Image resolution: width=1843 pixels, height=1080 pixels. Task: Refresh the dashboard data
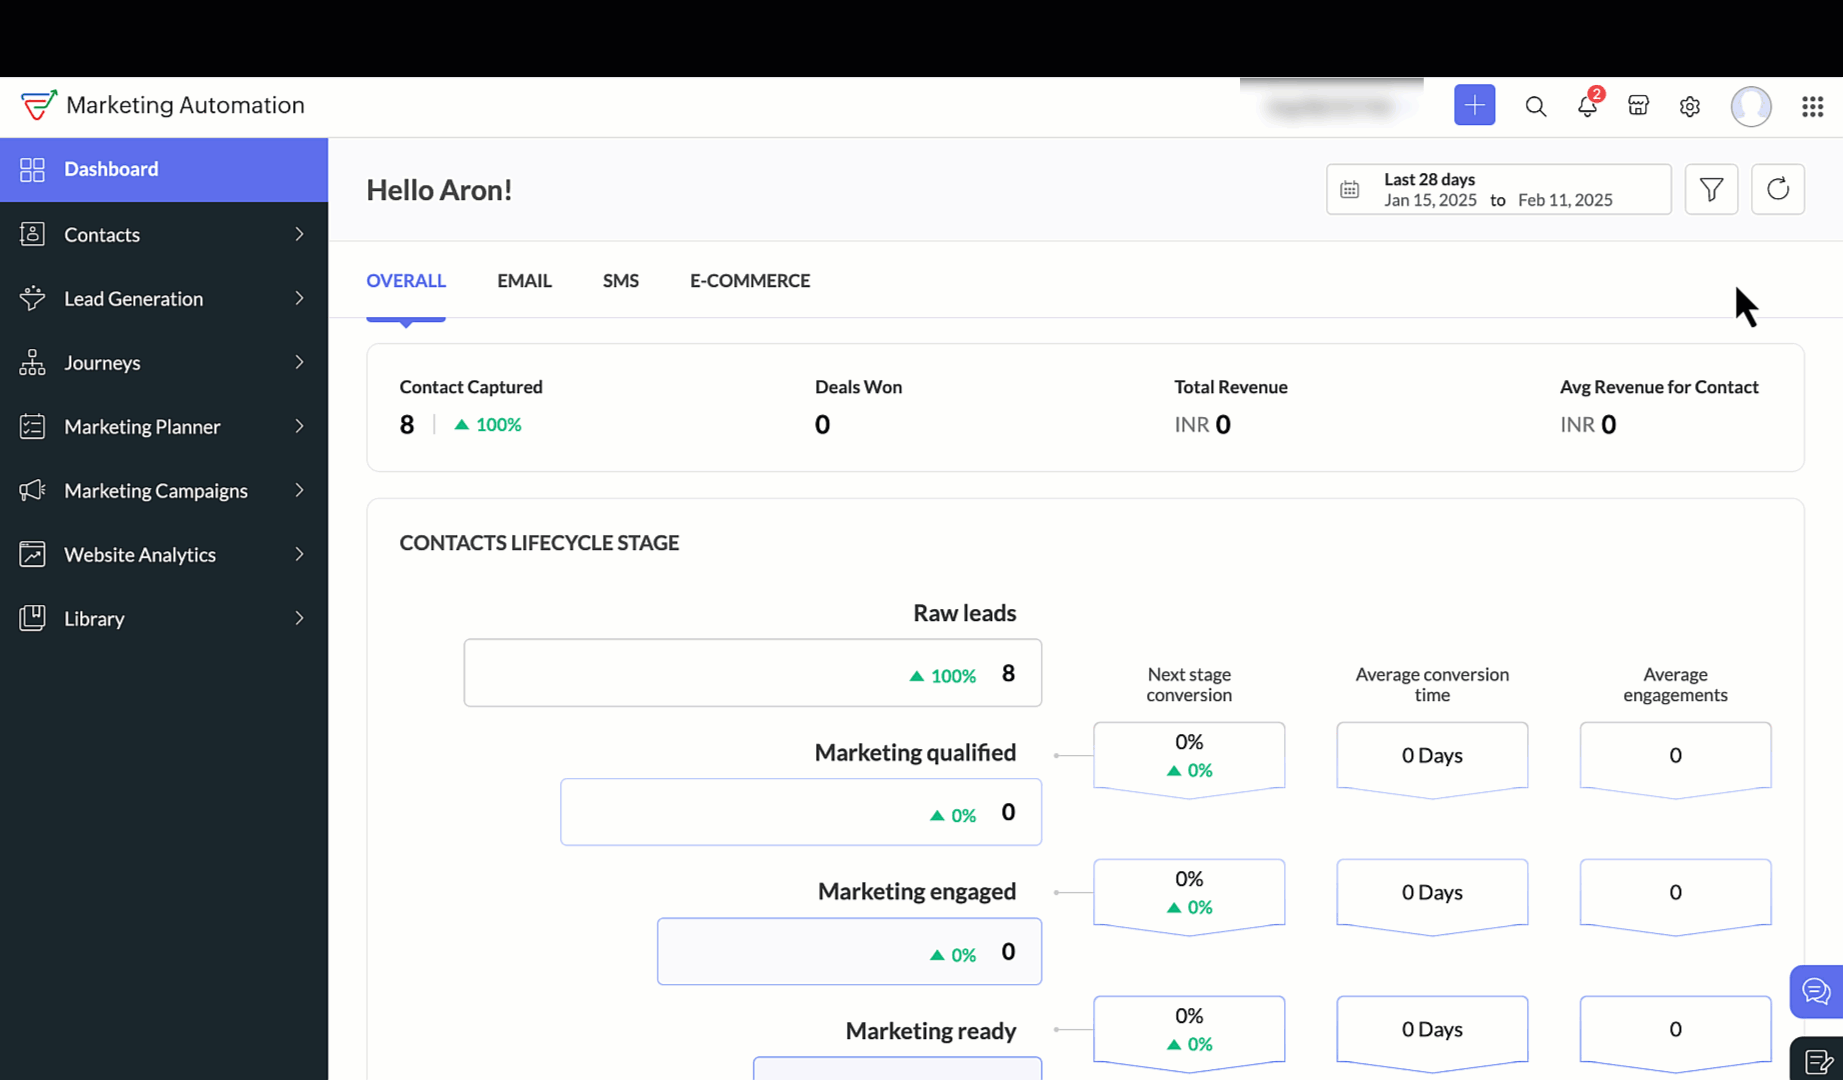tap(1778, 189)
